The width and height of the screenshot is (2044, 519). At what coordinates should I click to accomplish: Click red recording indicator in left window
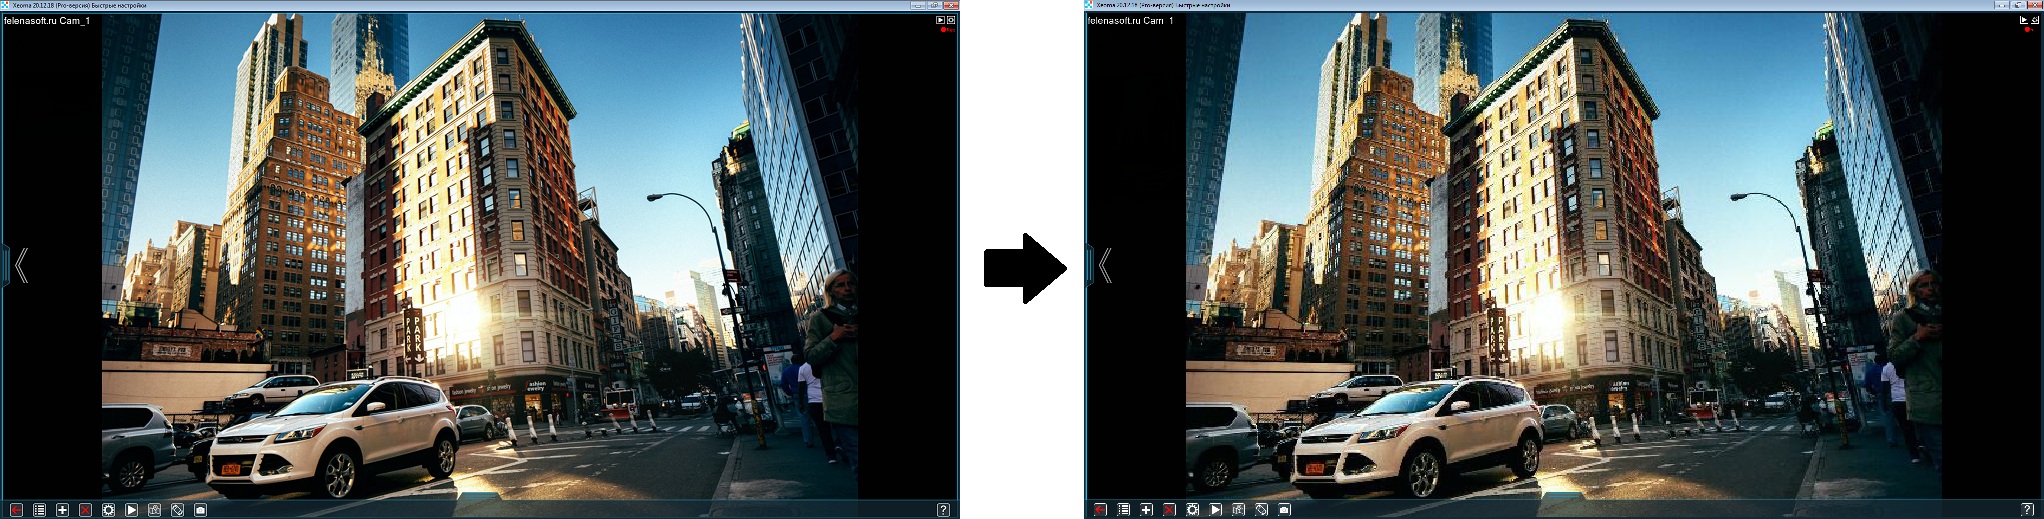(x=947, y=30)
